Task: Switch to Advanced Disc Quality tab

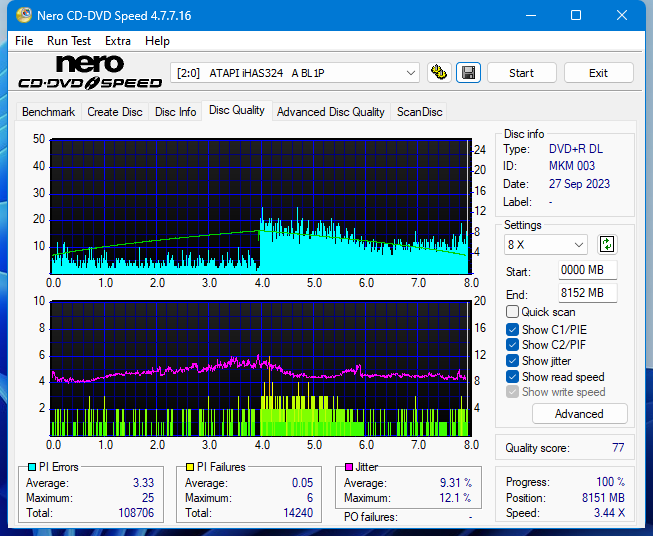Action: pyautogui.click(x=331, y=112)
